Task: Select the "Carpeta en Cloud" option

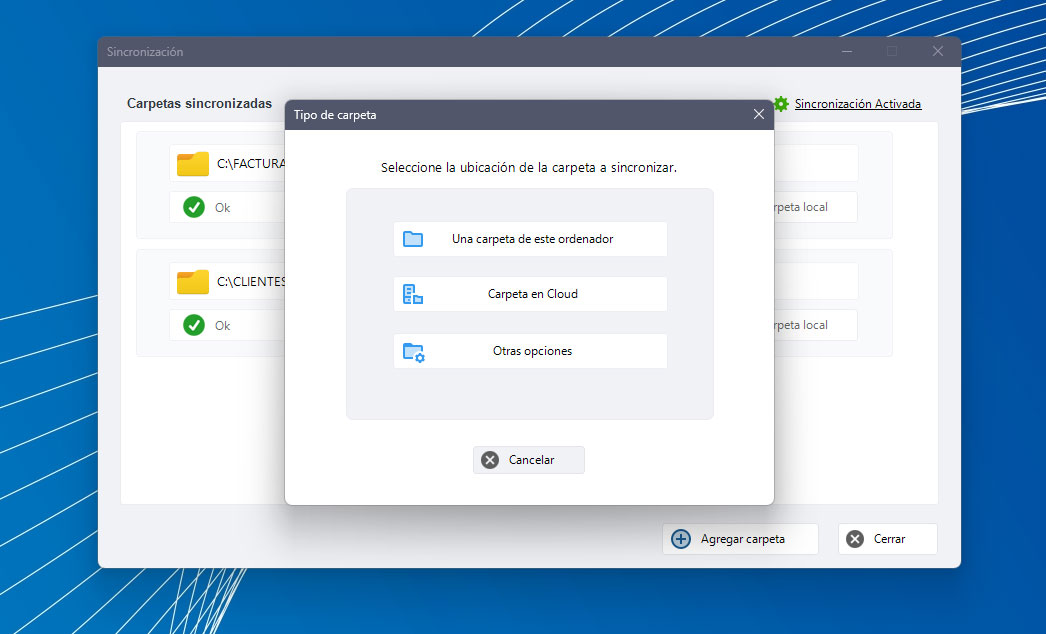Action: coord(530,294)
